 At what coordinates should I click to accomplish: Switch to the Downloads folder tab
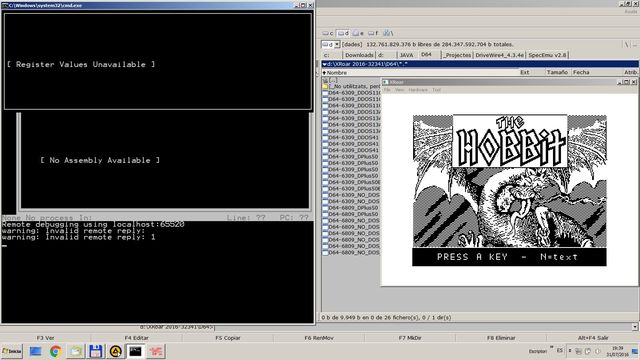pos(359,55)
